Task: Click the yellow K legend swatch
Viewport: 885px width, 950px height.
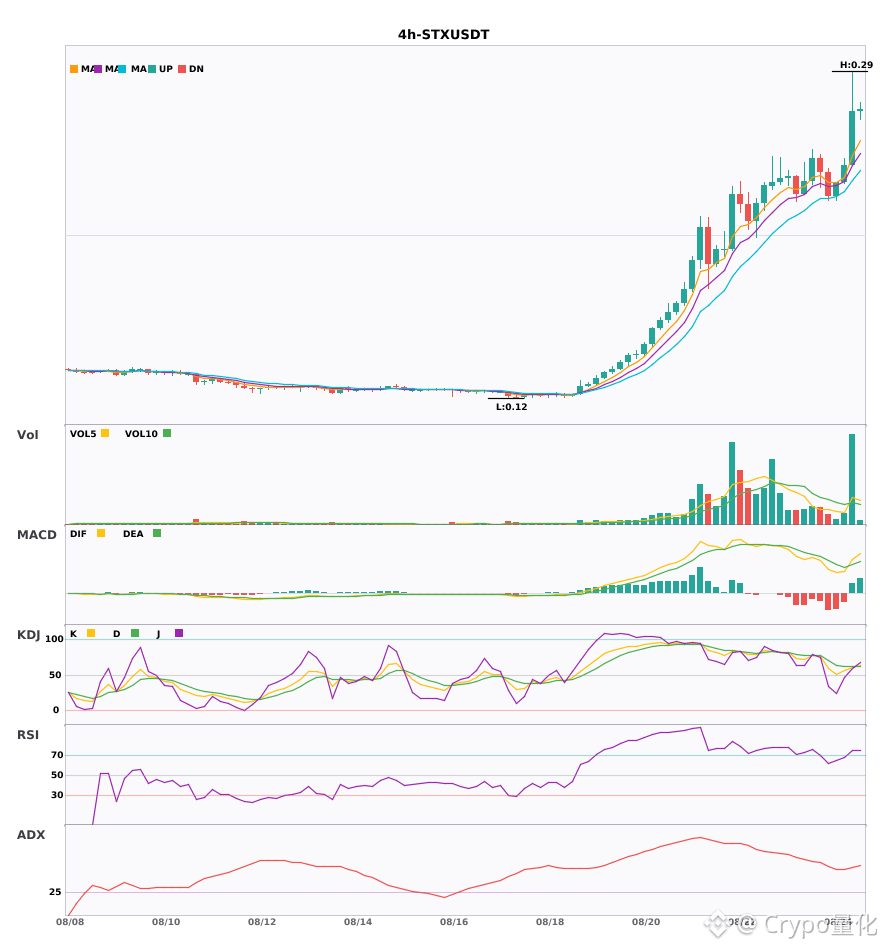Action: 91,633
